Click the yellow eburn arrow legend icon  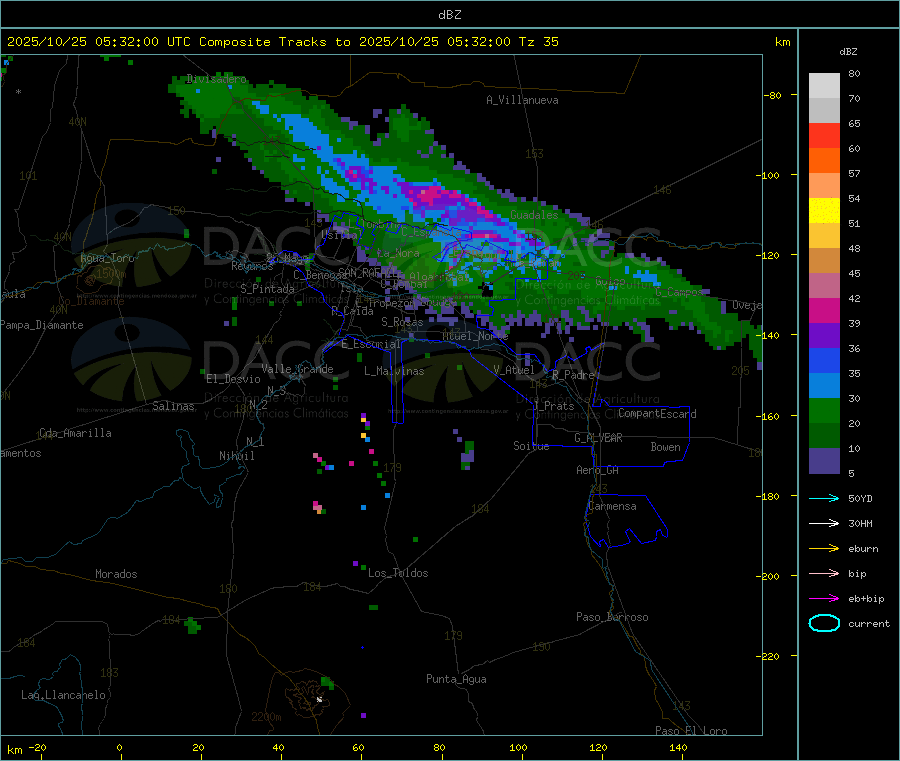tap(824, 548)
